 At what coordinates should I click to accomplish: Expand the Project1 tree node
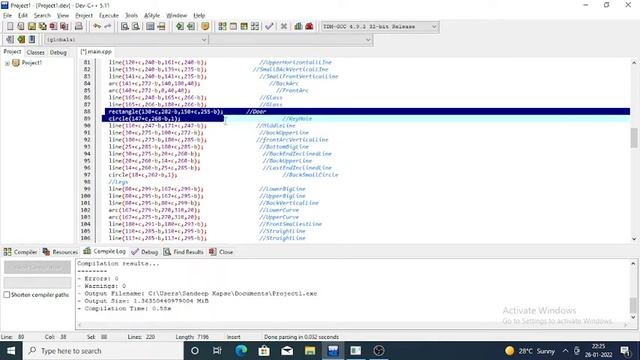pos(7,63)
